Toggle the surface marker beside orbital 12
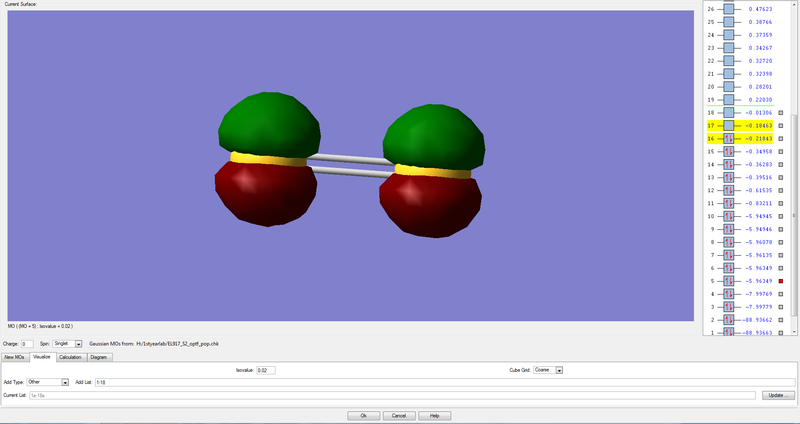 (x=781, y=190)
